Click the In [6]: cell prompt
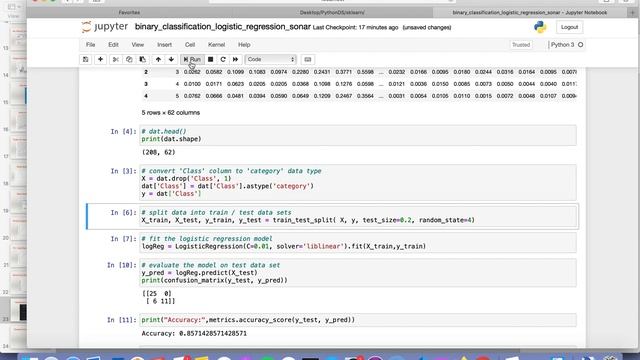This screenshot has height=360, width=640. click(123, 213)
